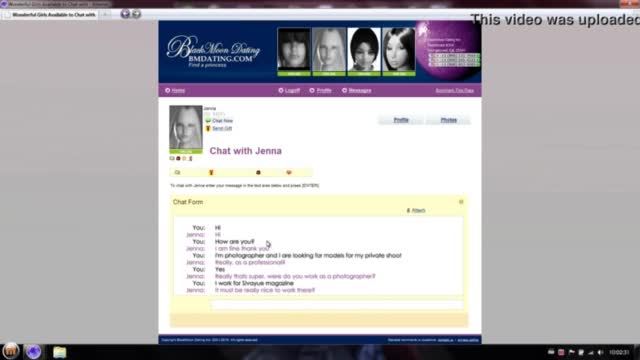Image resolution: width=640 pixels, height=360 pixels.
Task: Click the Attach link in the chat form
Action: point(416,211)
